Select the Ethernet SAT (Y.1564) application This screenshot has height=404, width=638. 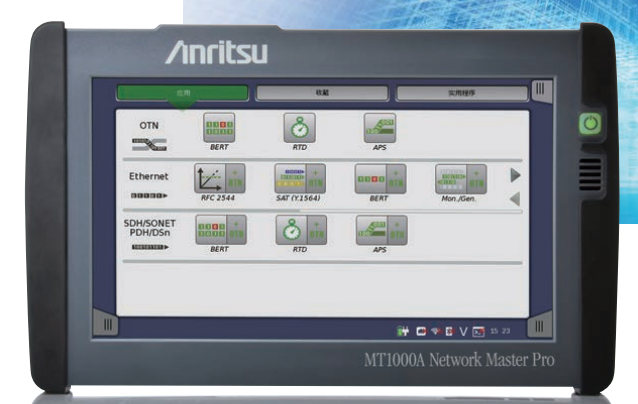click(x=299, y=180)
